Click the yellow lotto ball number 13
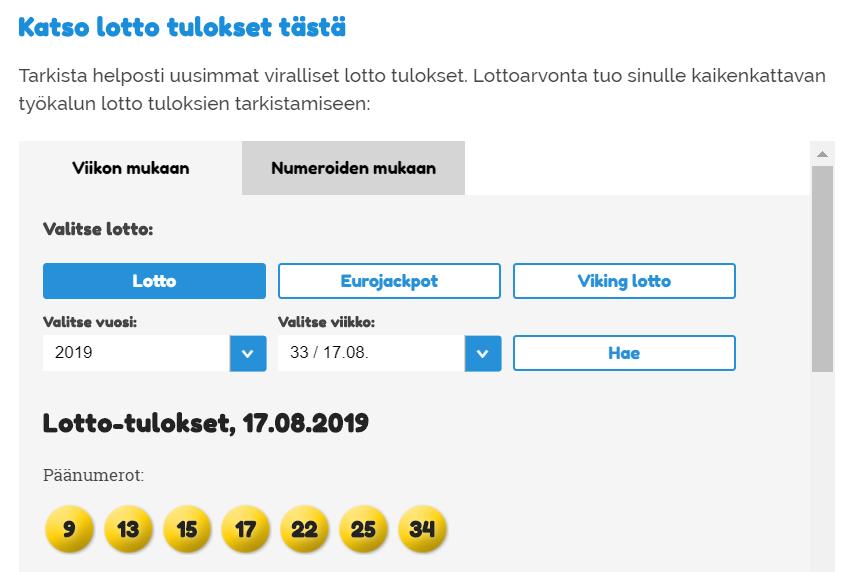The width and height of the screenshot is (859, 572). click(128, 529)
